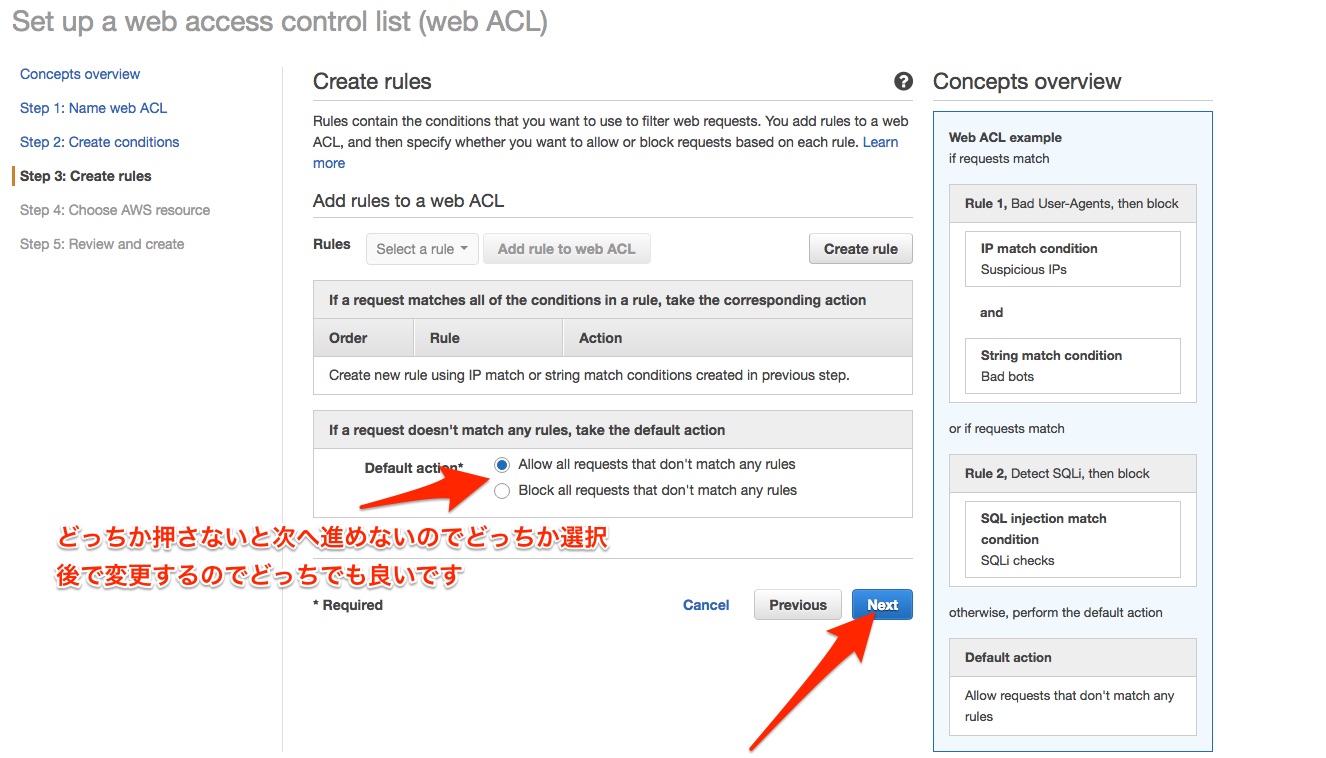
Task: Open the help question mark icon
Action: (x=903, y=82)
